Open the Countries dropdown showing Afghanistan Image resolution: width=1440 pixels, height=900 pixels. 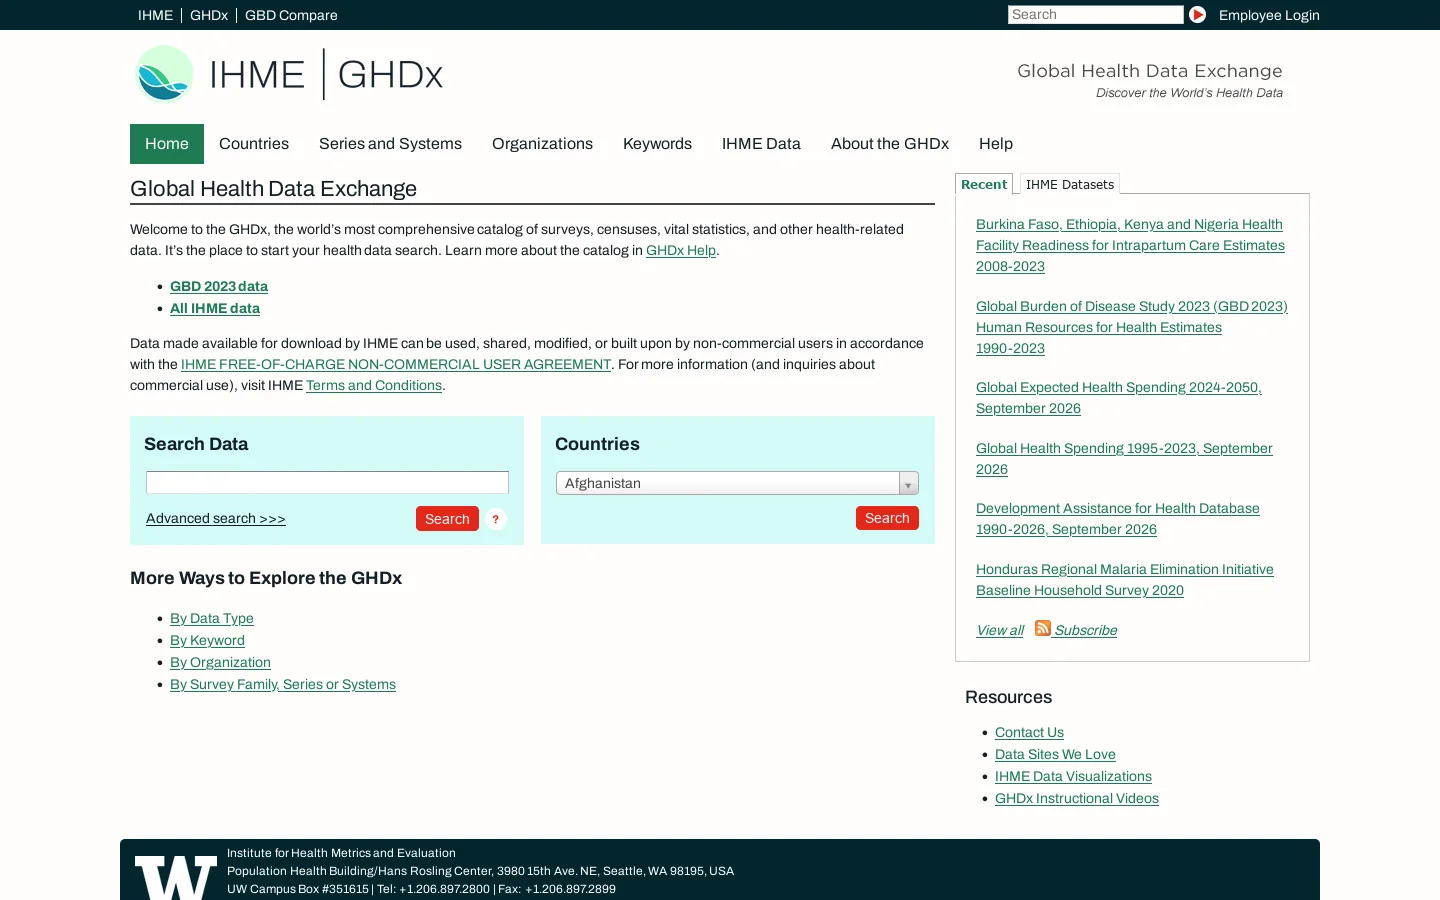pos(737,483)
